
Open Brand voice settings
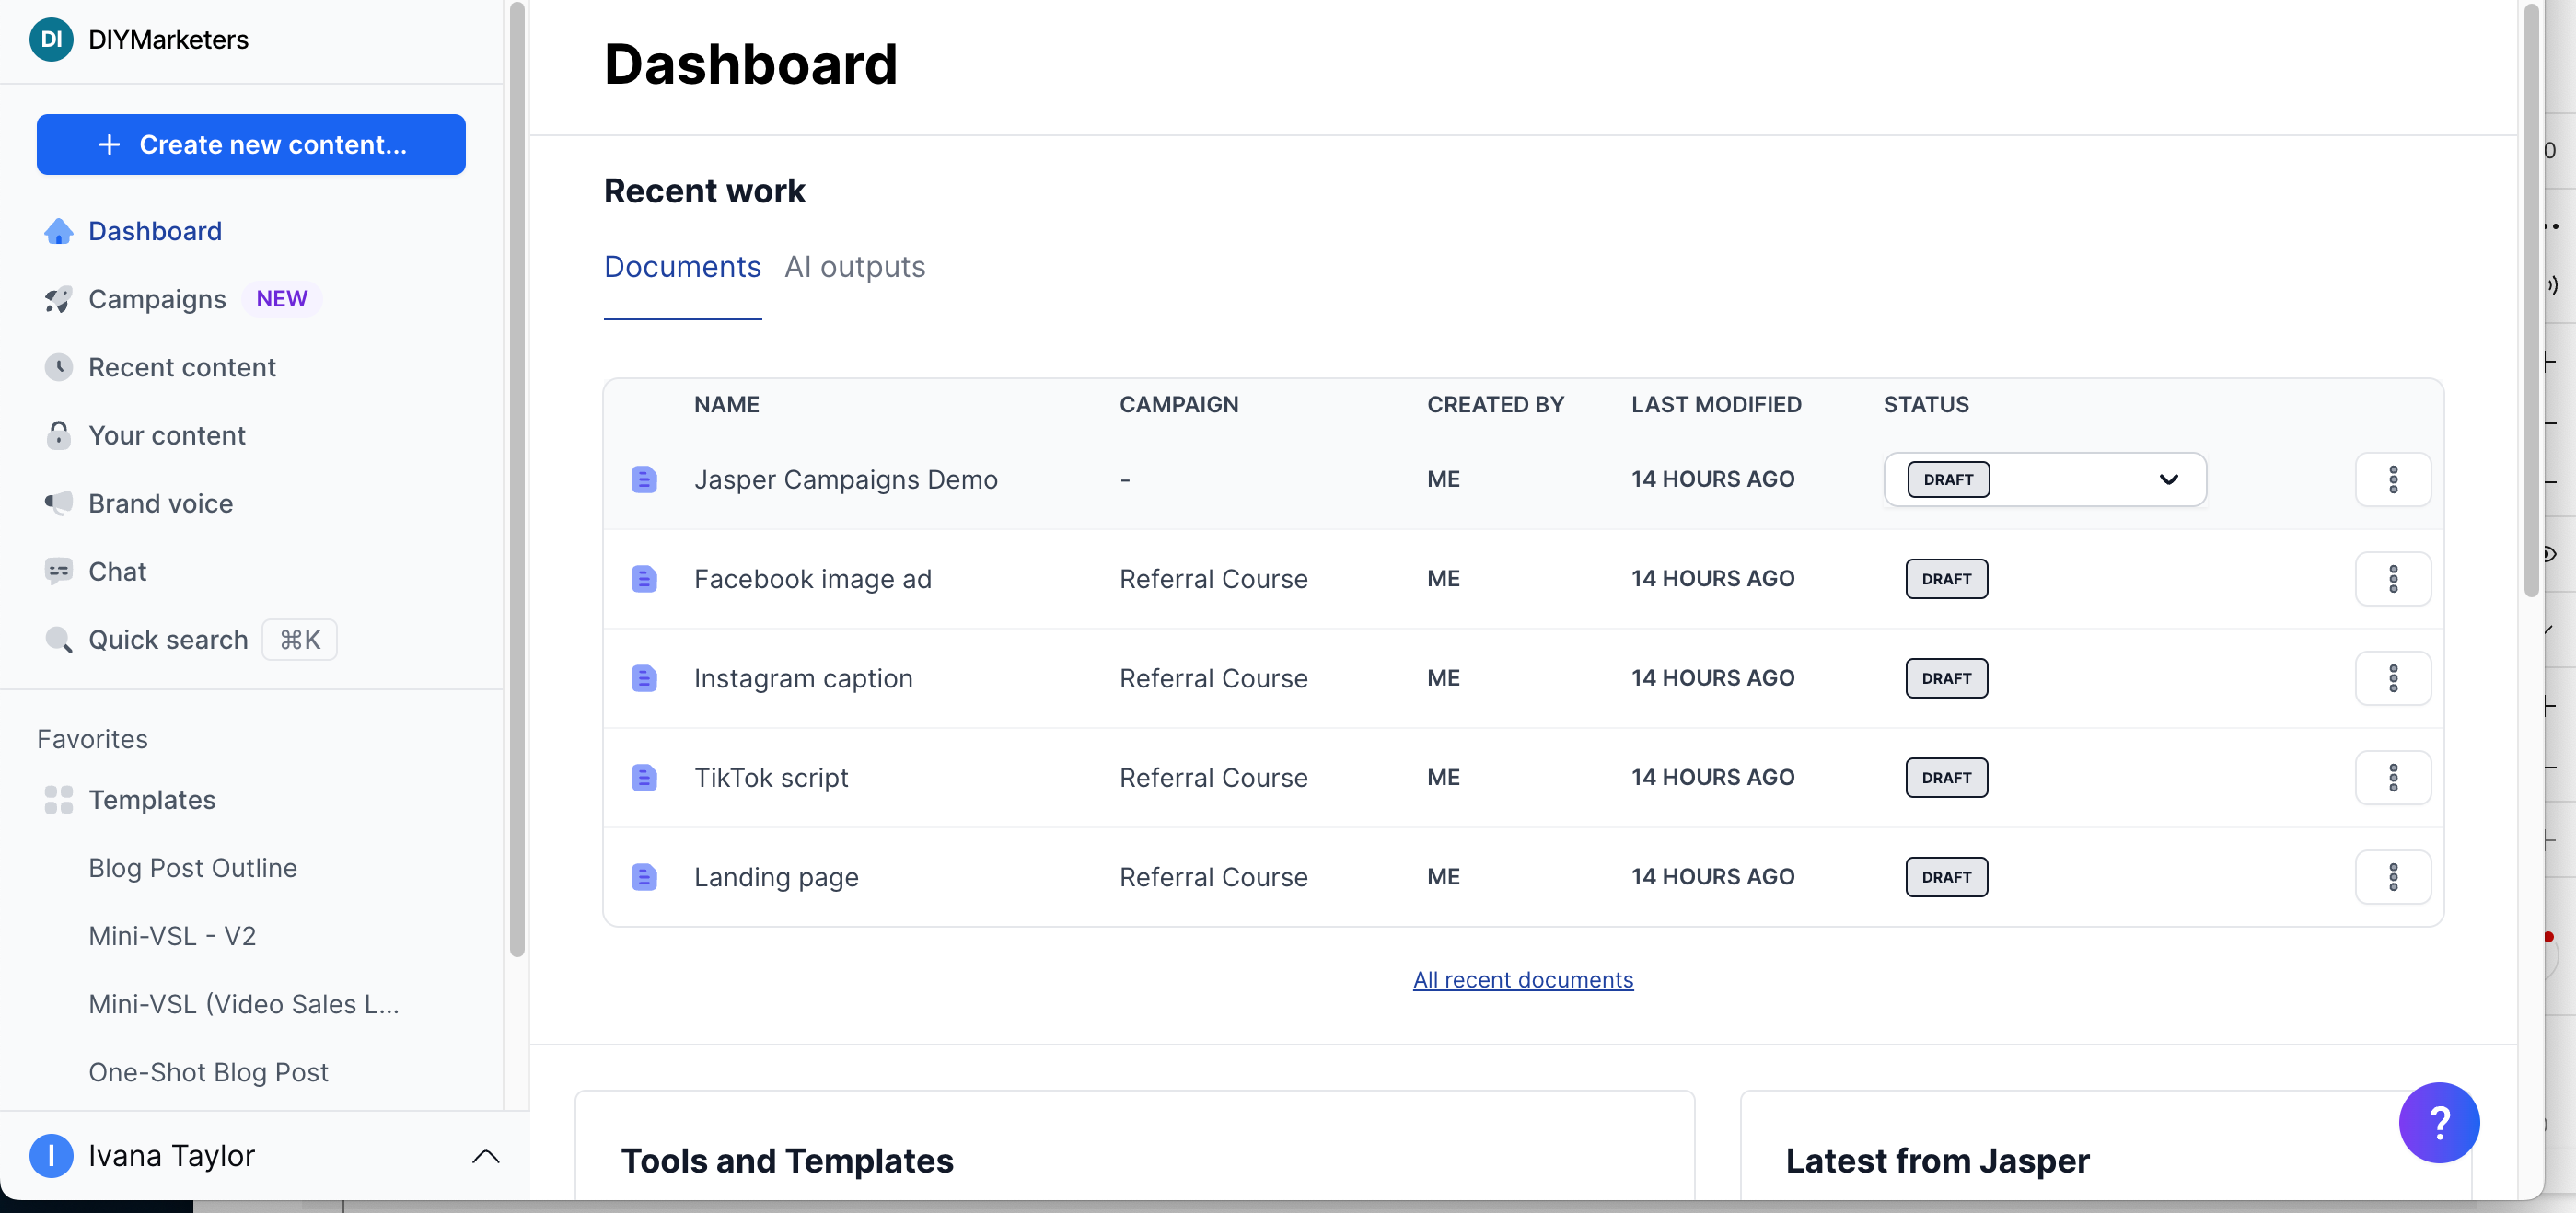point(160,503)
